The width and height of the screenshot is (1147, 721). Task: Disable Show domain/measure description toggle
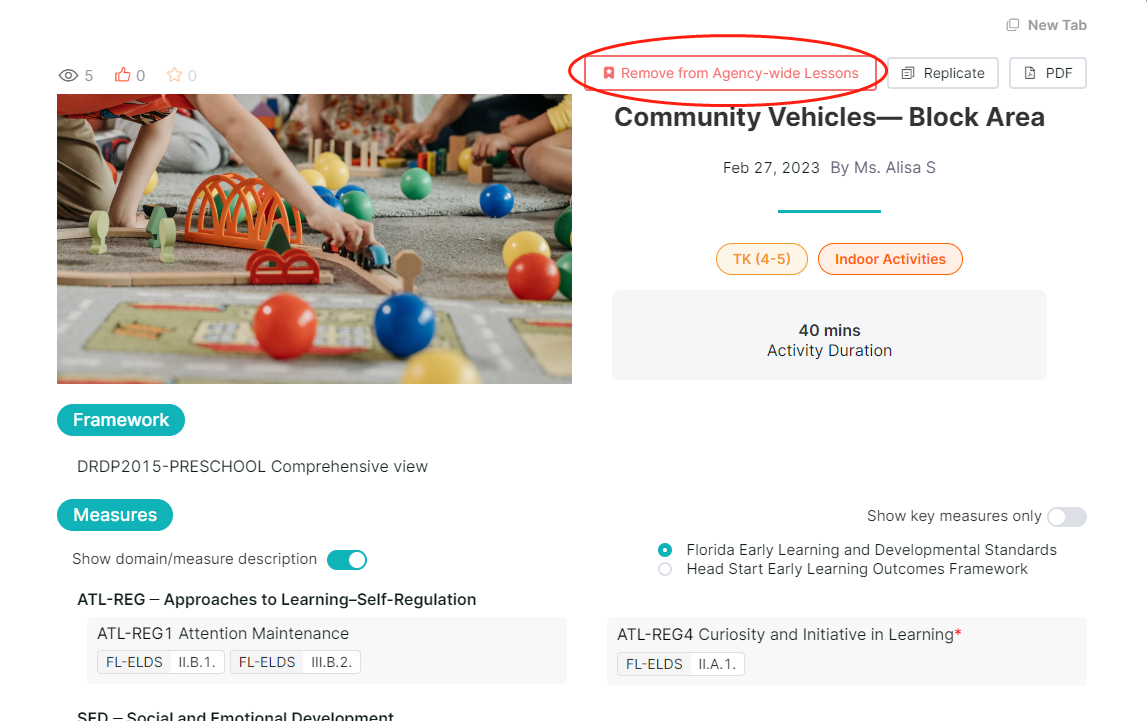347,559
